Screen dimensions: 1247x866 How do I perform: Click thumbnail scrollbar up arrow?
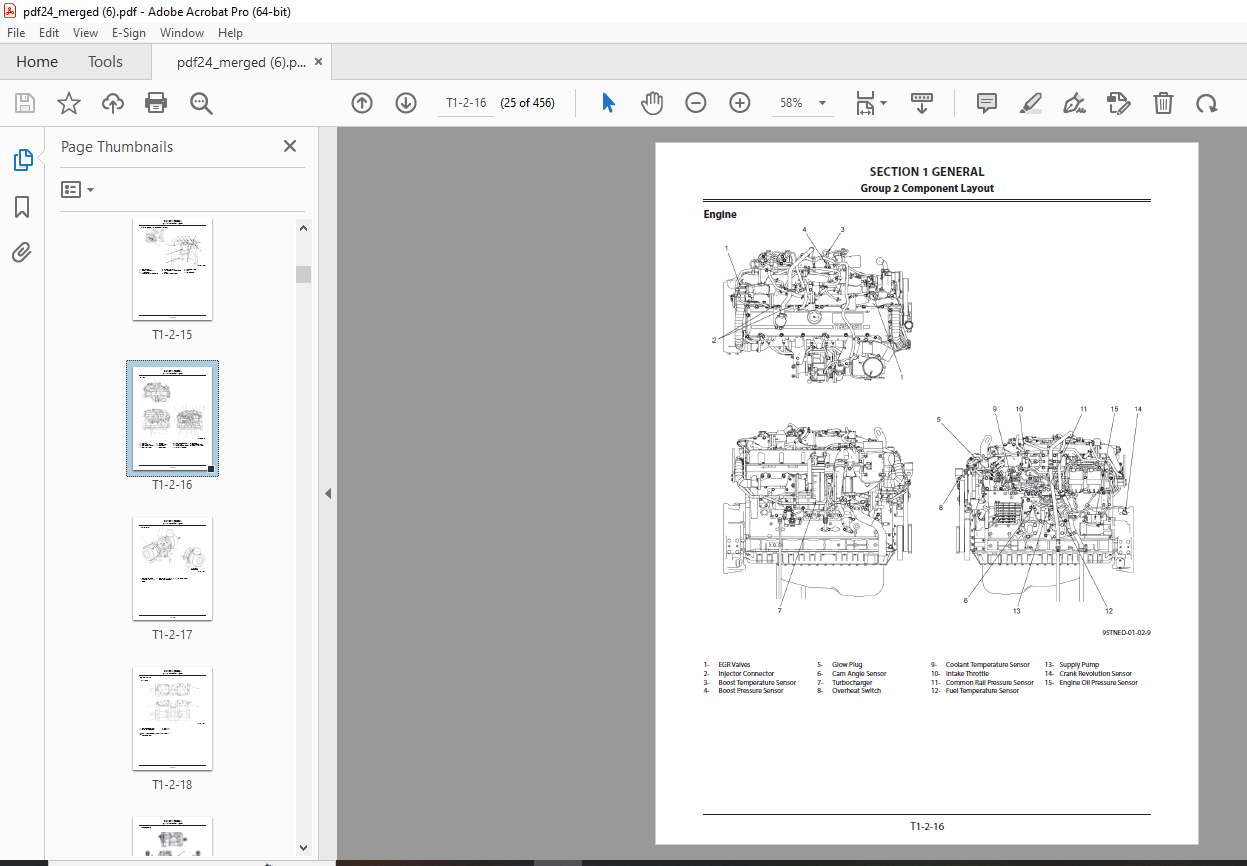coord(304,228)
